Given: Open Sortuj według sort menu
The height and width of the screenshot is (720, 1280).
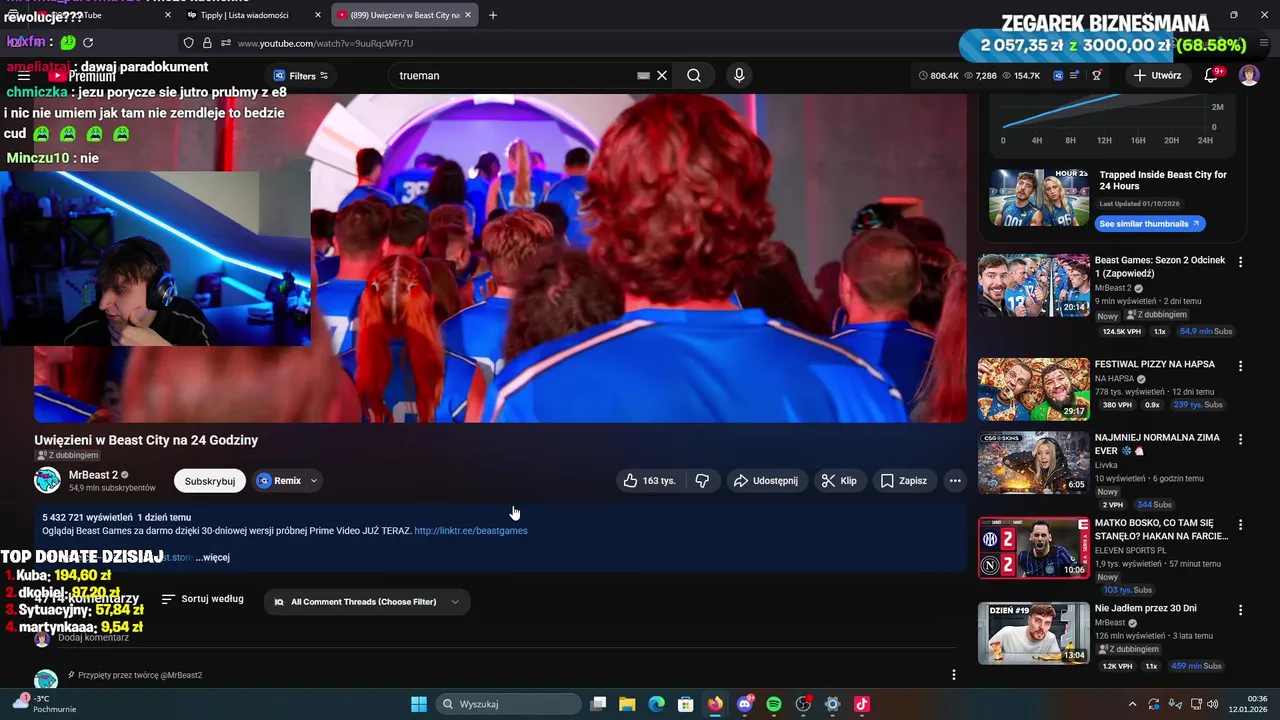Looking at the screenshot, I should pos(203,599).
